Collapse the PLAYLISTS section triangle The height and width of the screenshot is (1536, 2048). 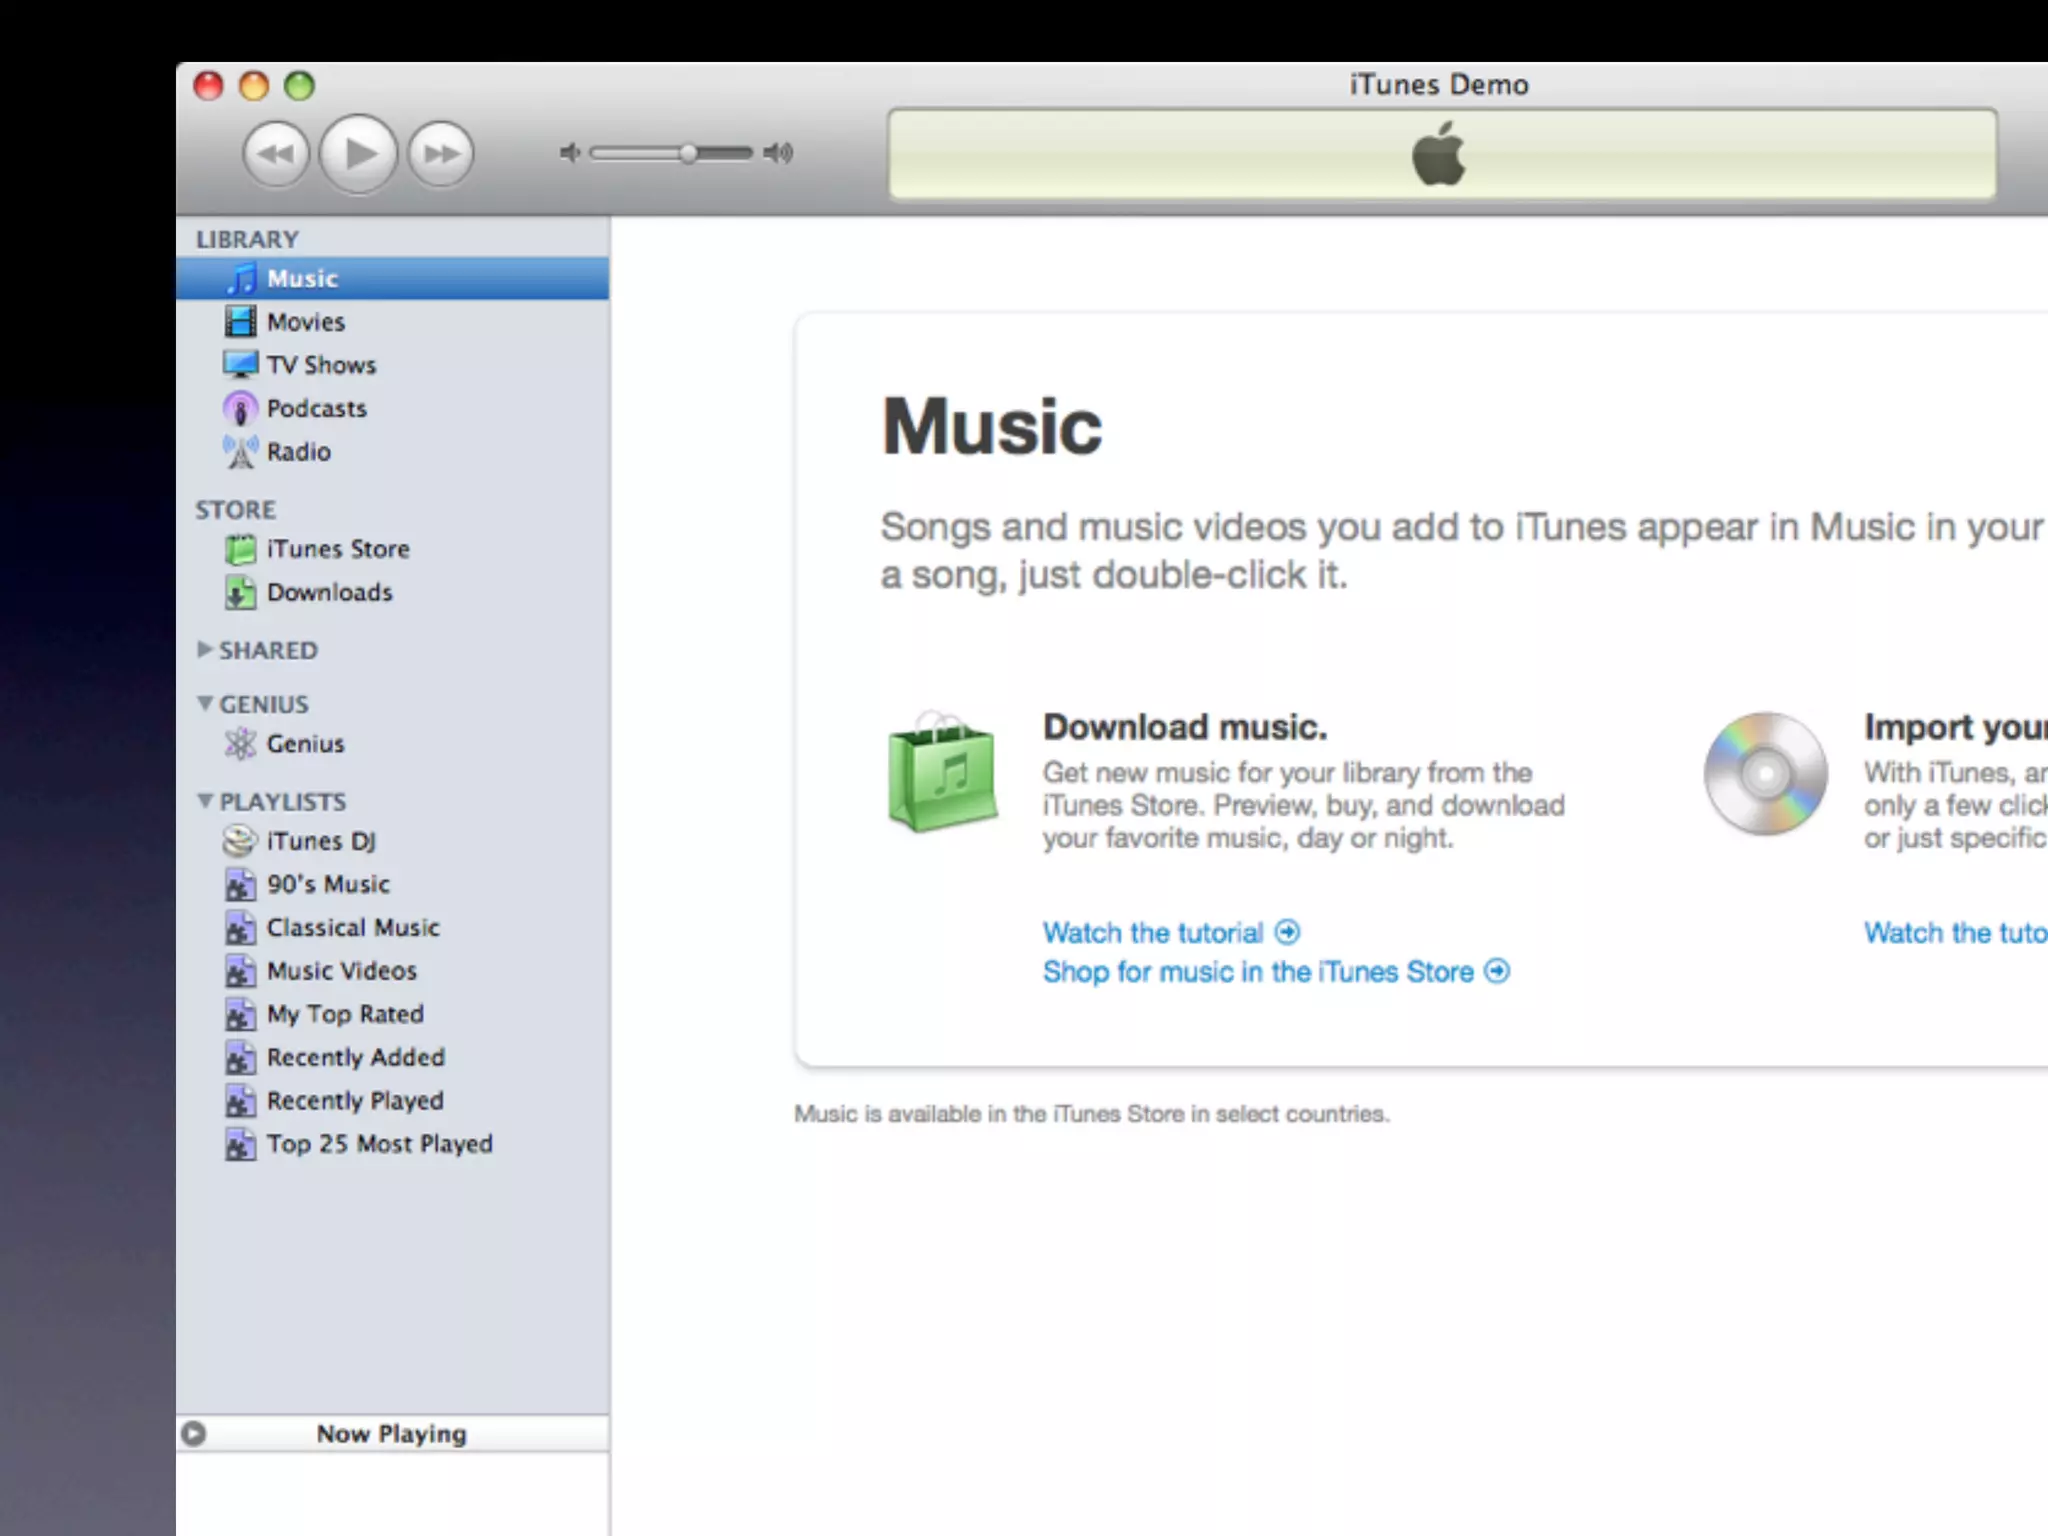click(x=205, y=801)
